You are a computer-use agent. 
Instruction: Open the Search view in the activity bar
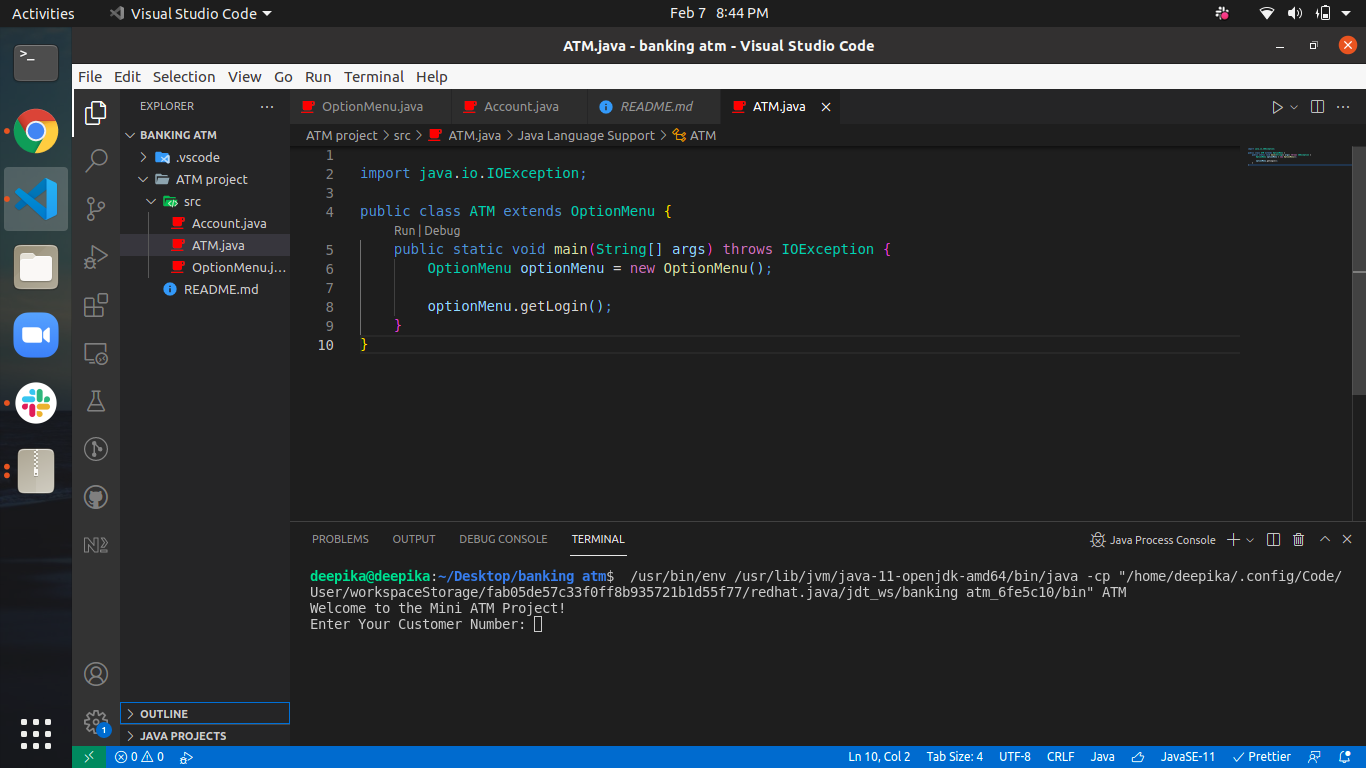[x=96, y=160]
